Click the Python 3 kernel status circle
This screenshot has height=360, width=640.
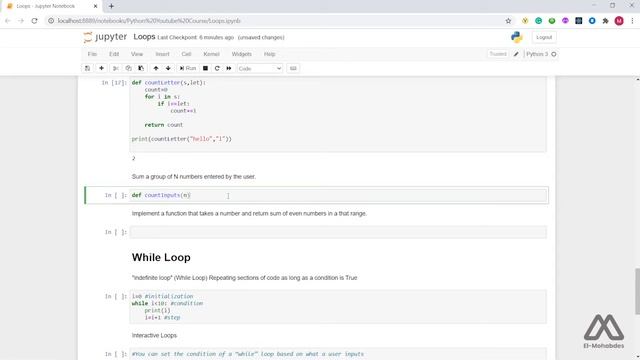tap(554, 54)
